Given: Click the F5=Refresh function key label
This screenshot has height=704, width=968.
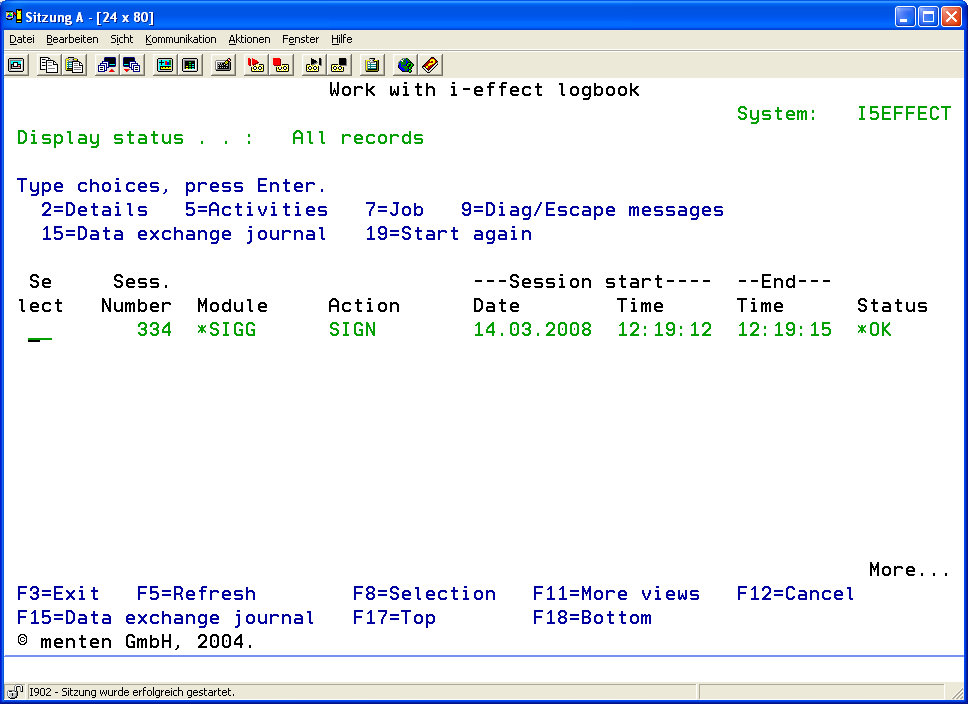Looking at the screenshot, I should [x=196, y=594].
